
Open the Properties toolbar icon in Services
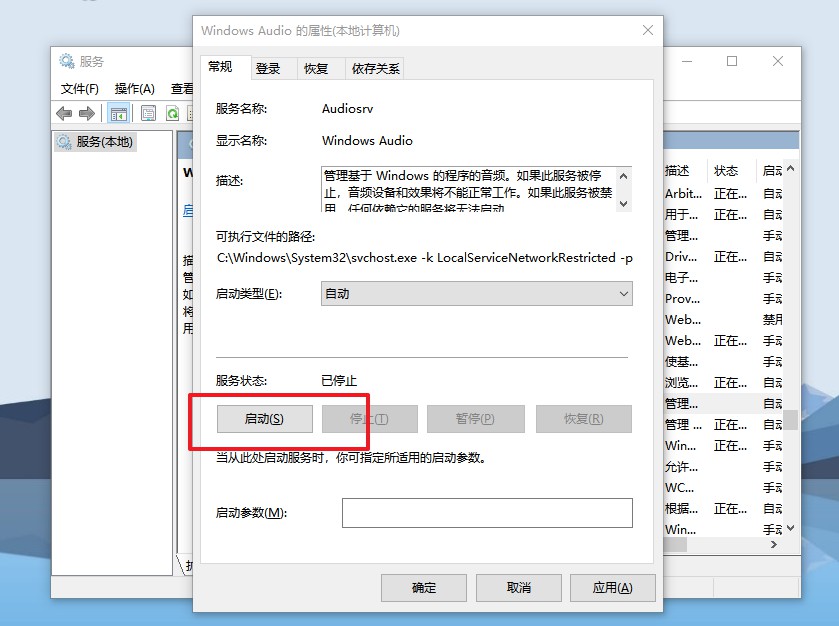(148, 113)
